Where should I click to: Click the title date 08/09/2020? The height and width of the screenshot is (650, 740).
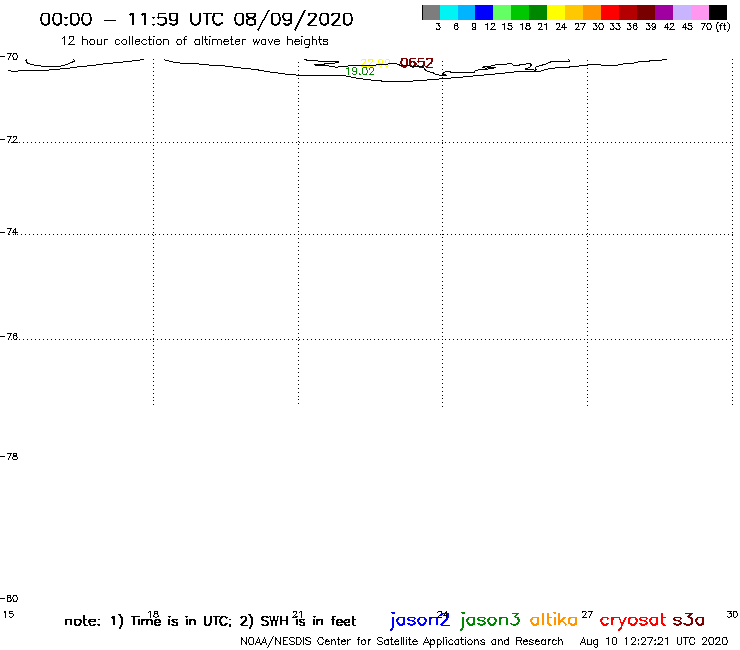293,19
